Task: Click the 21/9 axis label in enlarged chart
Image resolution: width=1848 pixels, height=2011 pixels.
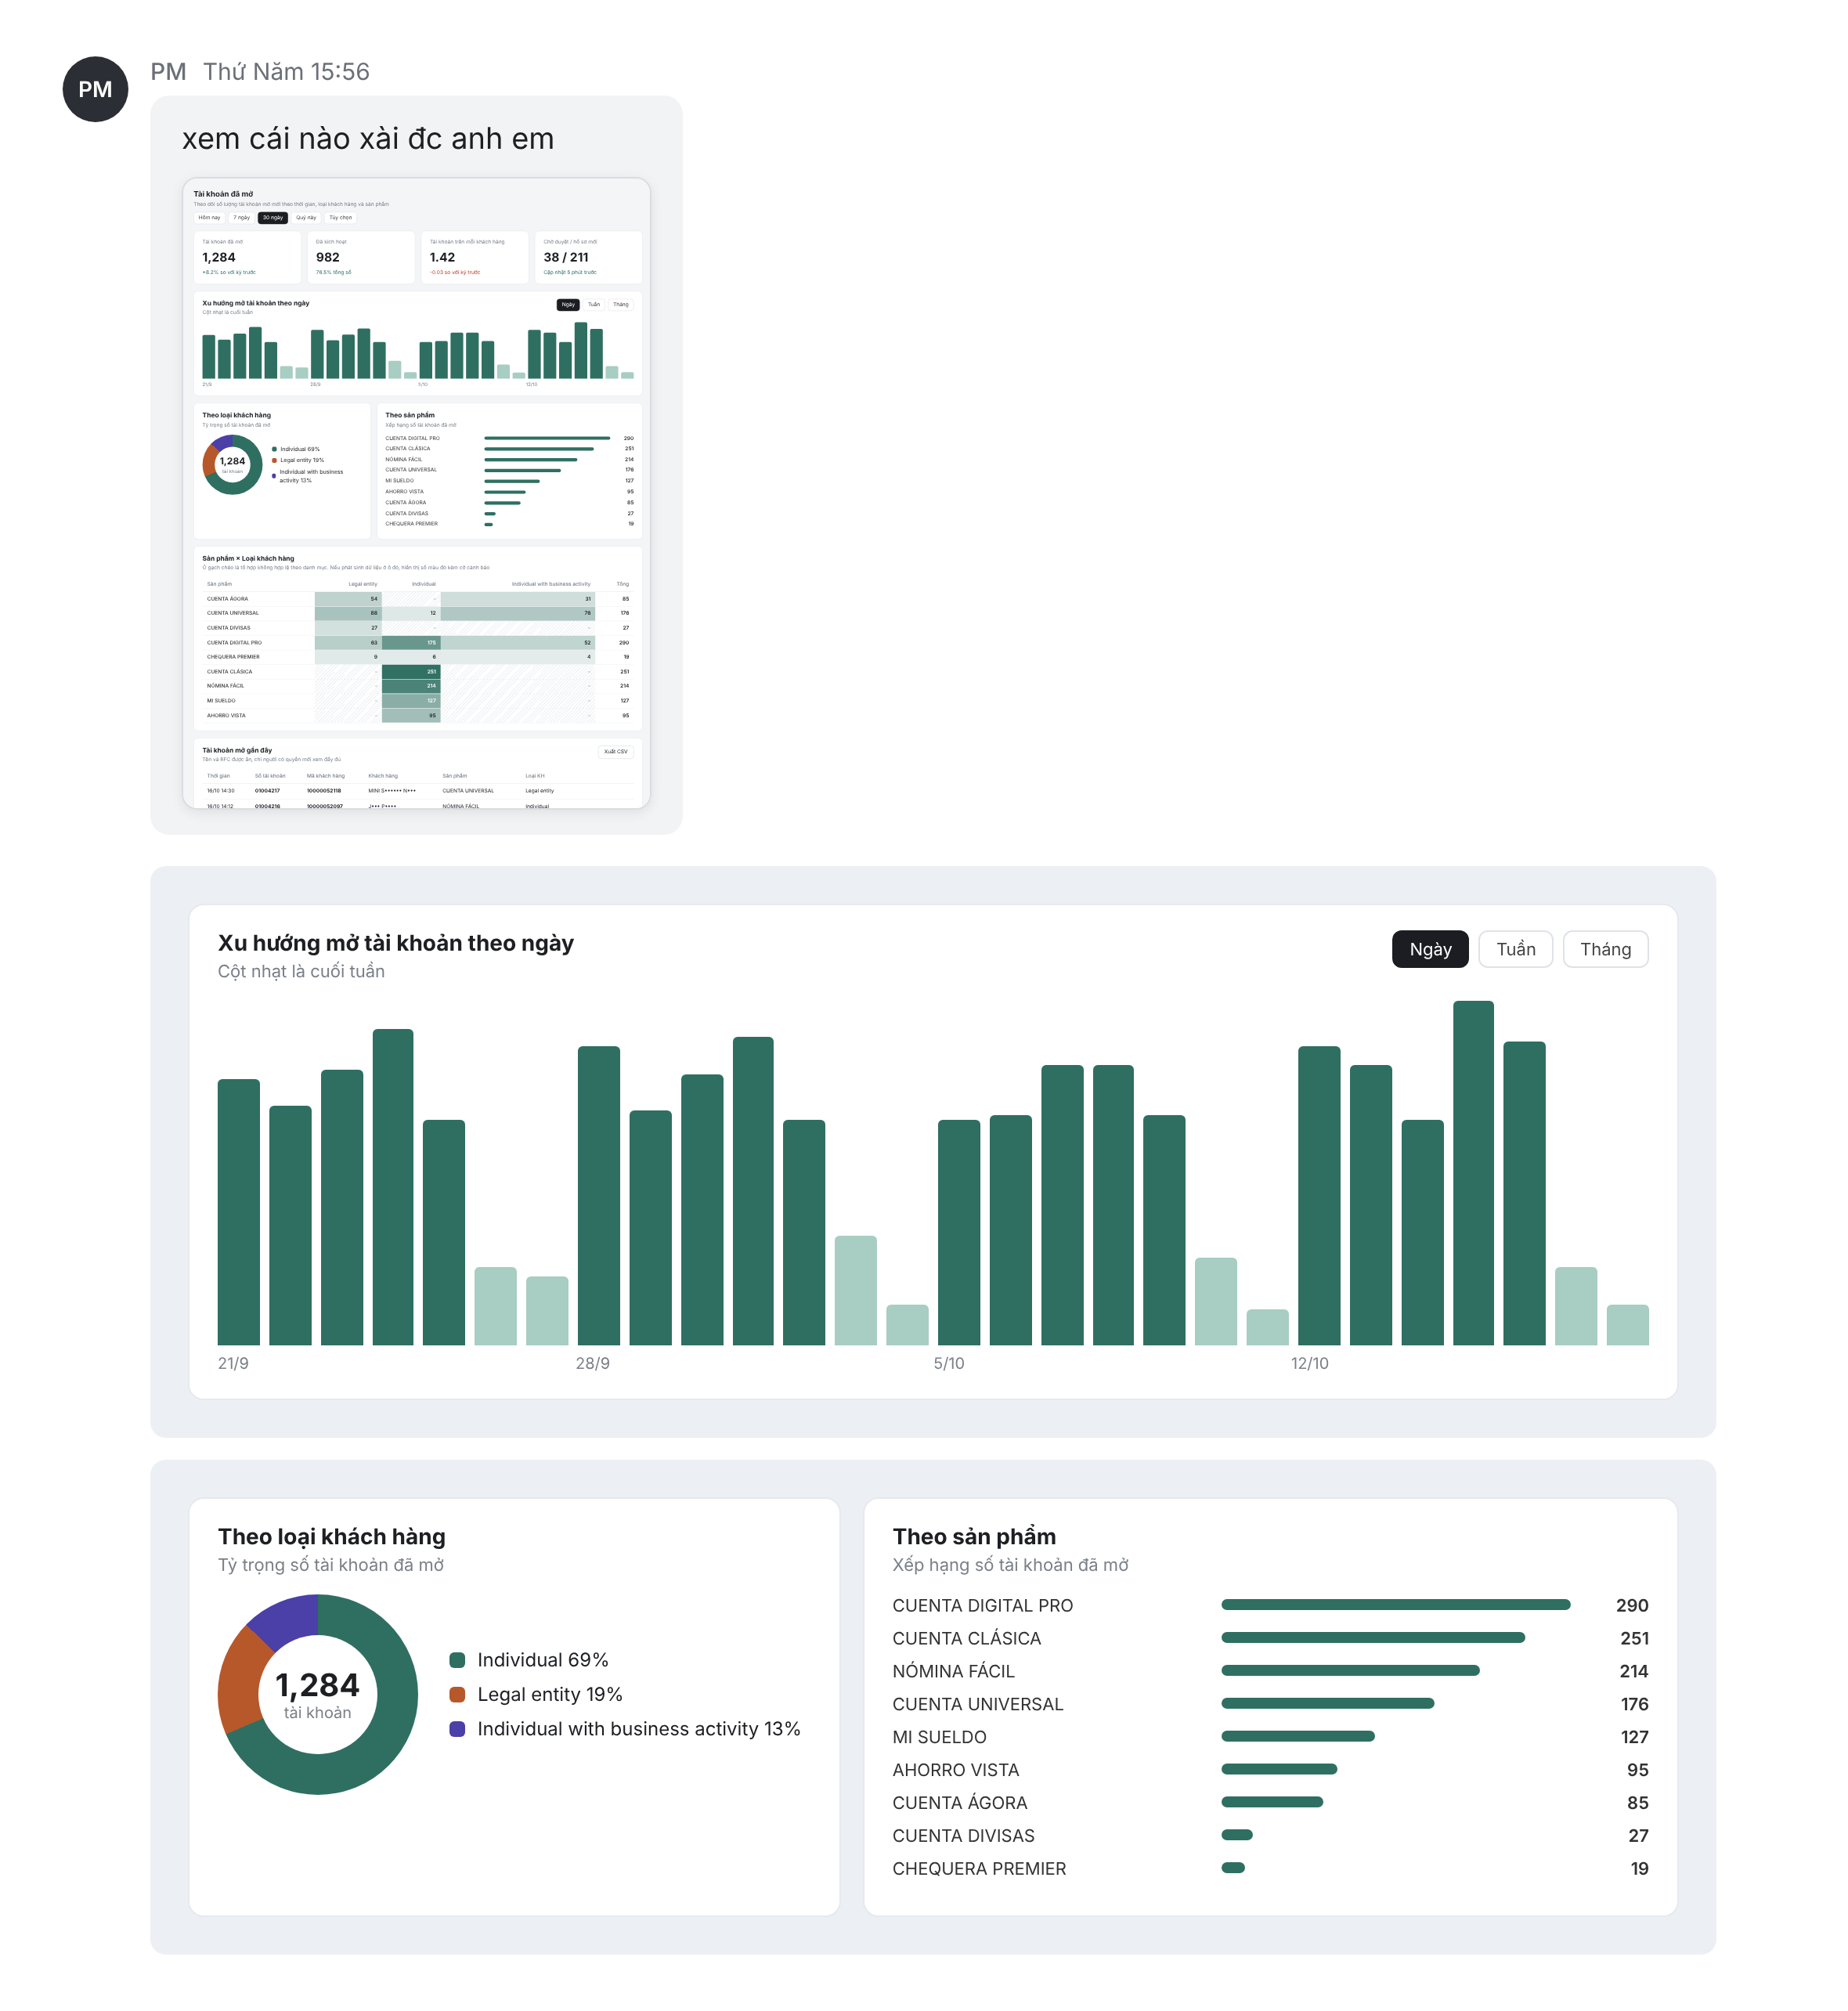Action: (233, 1363)
